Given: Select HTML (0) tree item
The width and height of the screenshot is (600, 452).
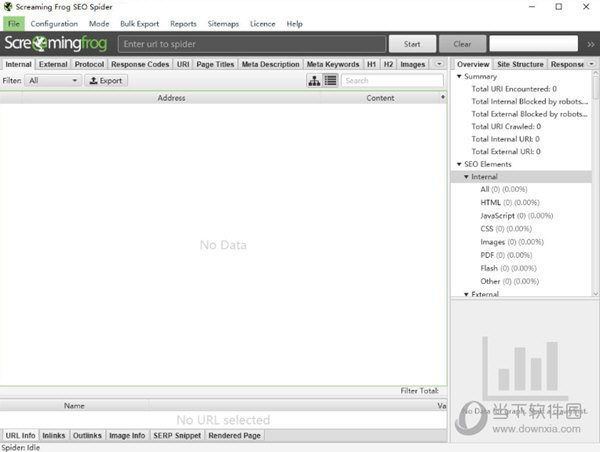Looking at the screenshot, I should pos(510,202).
